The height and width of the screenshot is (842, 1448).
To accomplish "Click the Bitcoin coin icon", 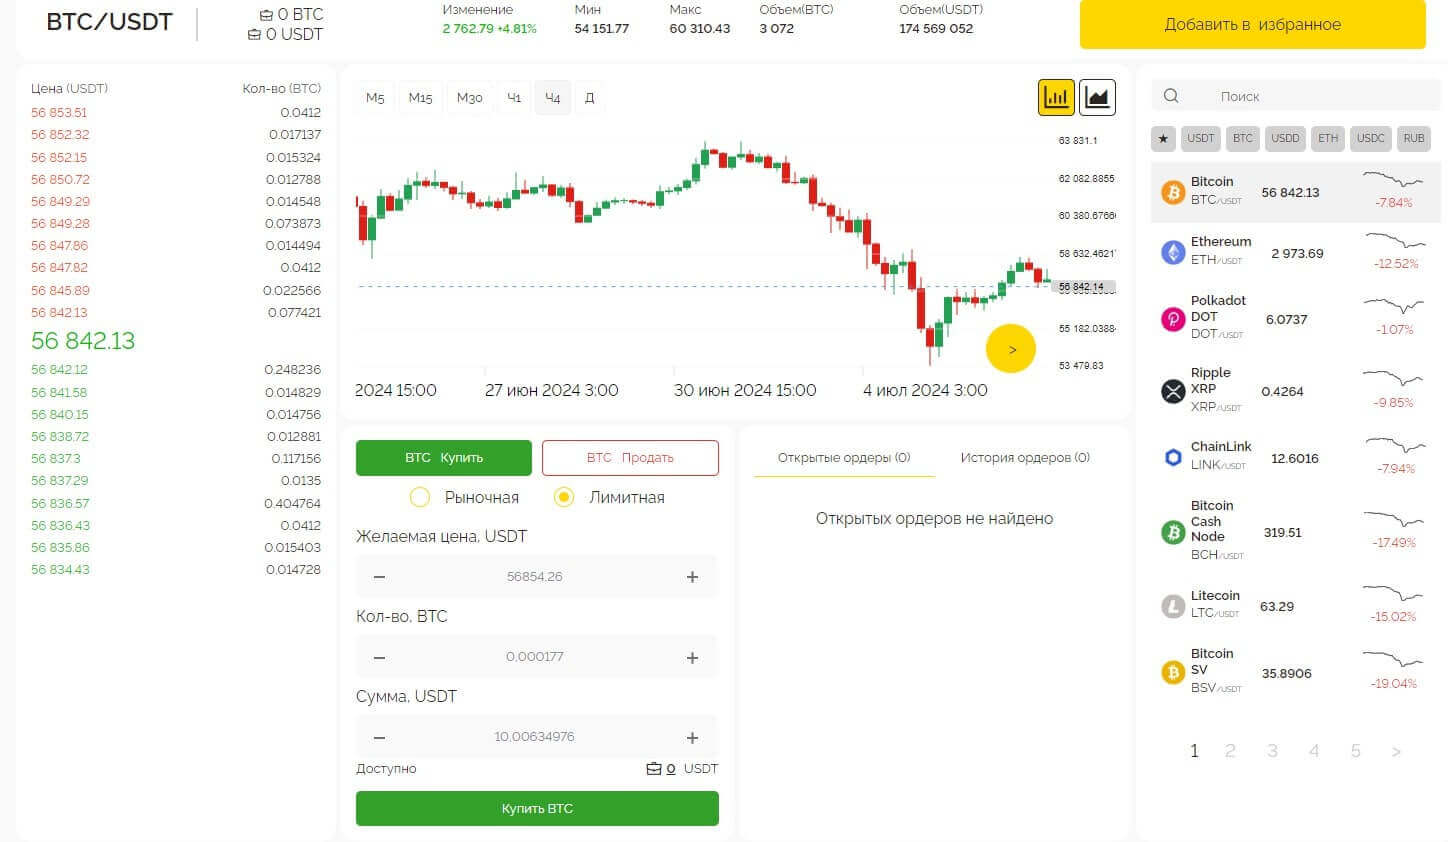I will [1173, 192].
